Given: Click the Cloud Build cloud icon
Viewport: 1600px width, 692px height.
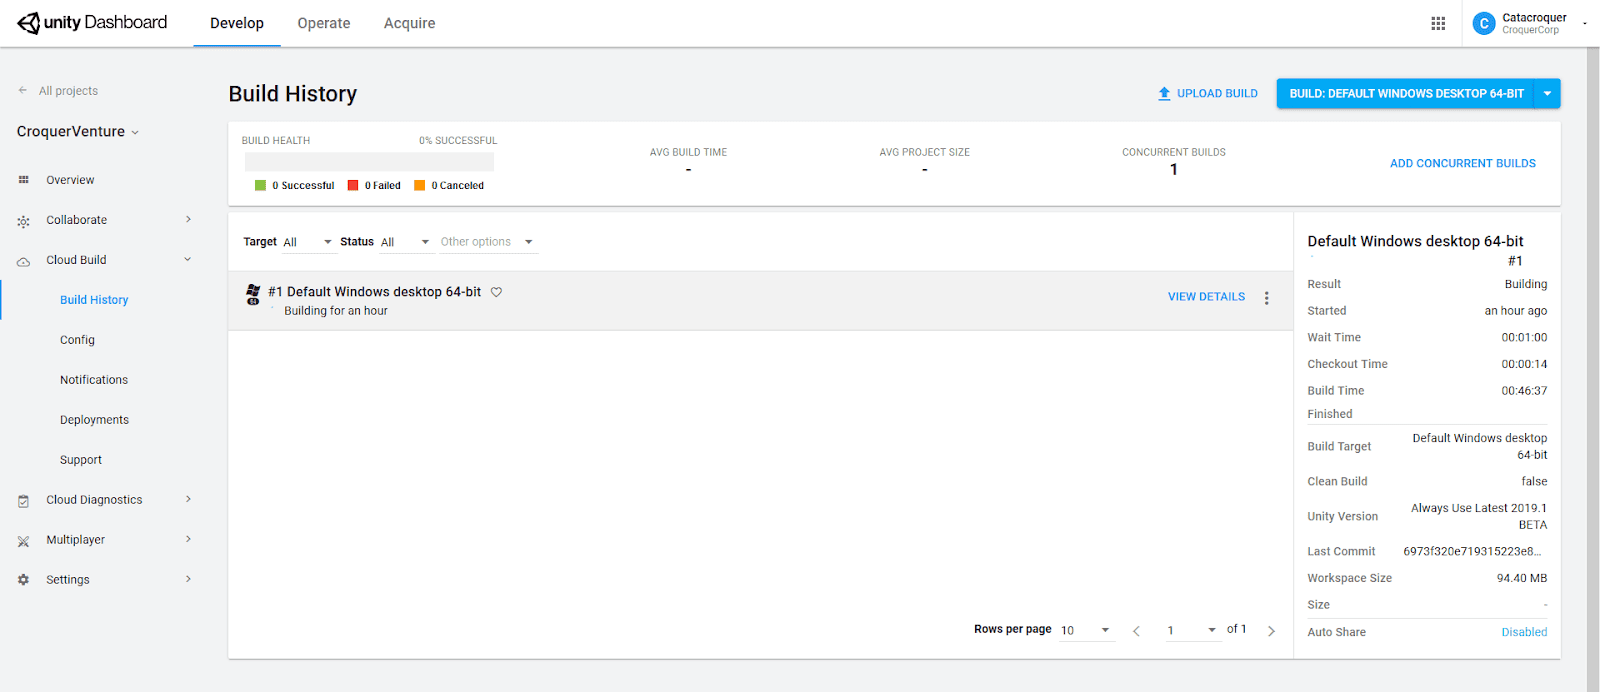Looking at the screenshot, I should [23, 261].
